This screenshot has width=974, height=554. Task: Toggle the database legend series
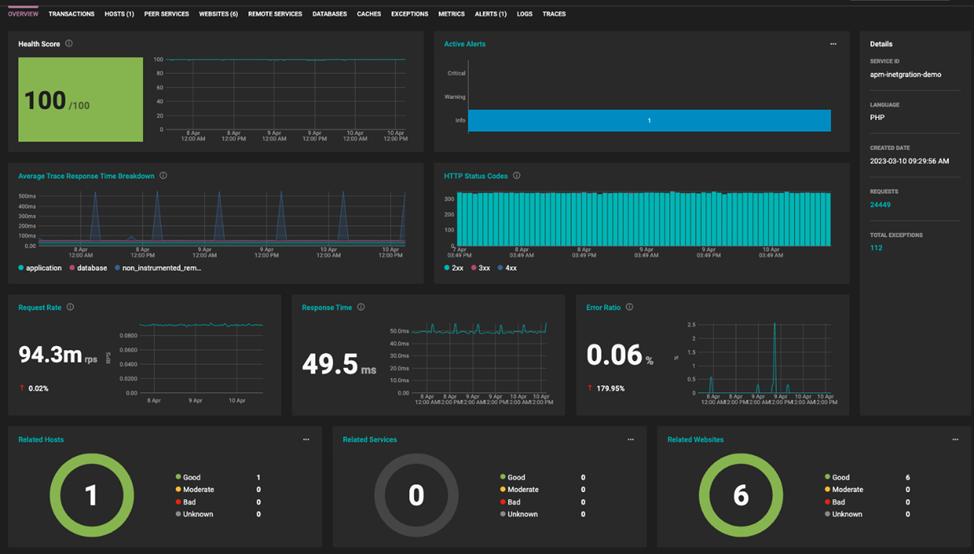click(x=88, y=268)
